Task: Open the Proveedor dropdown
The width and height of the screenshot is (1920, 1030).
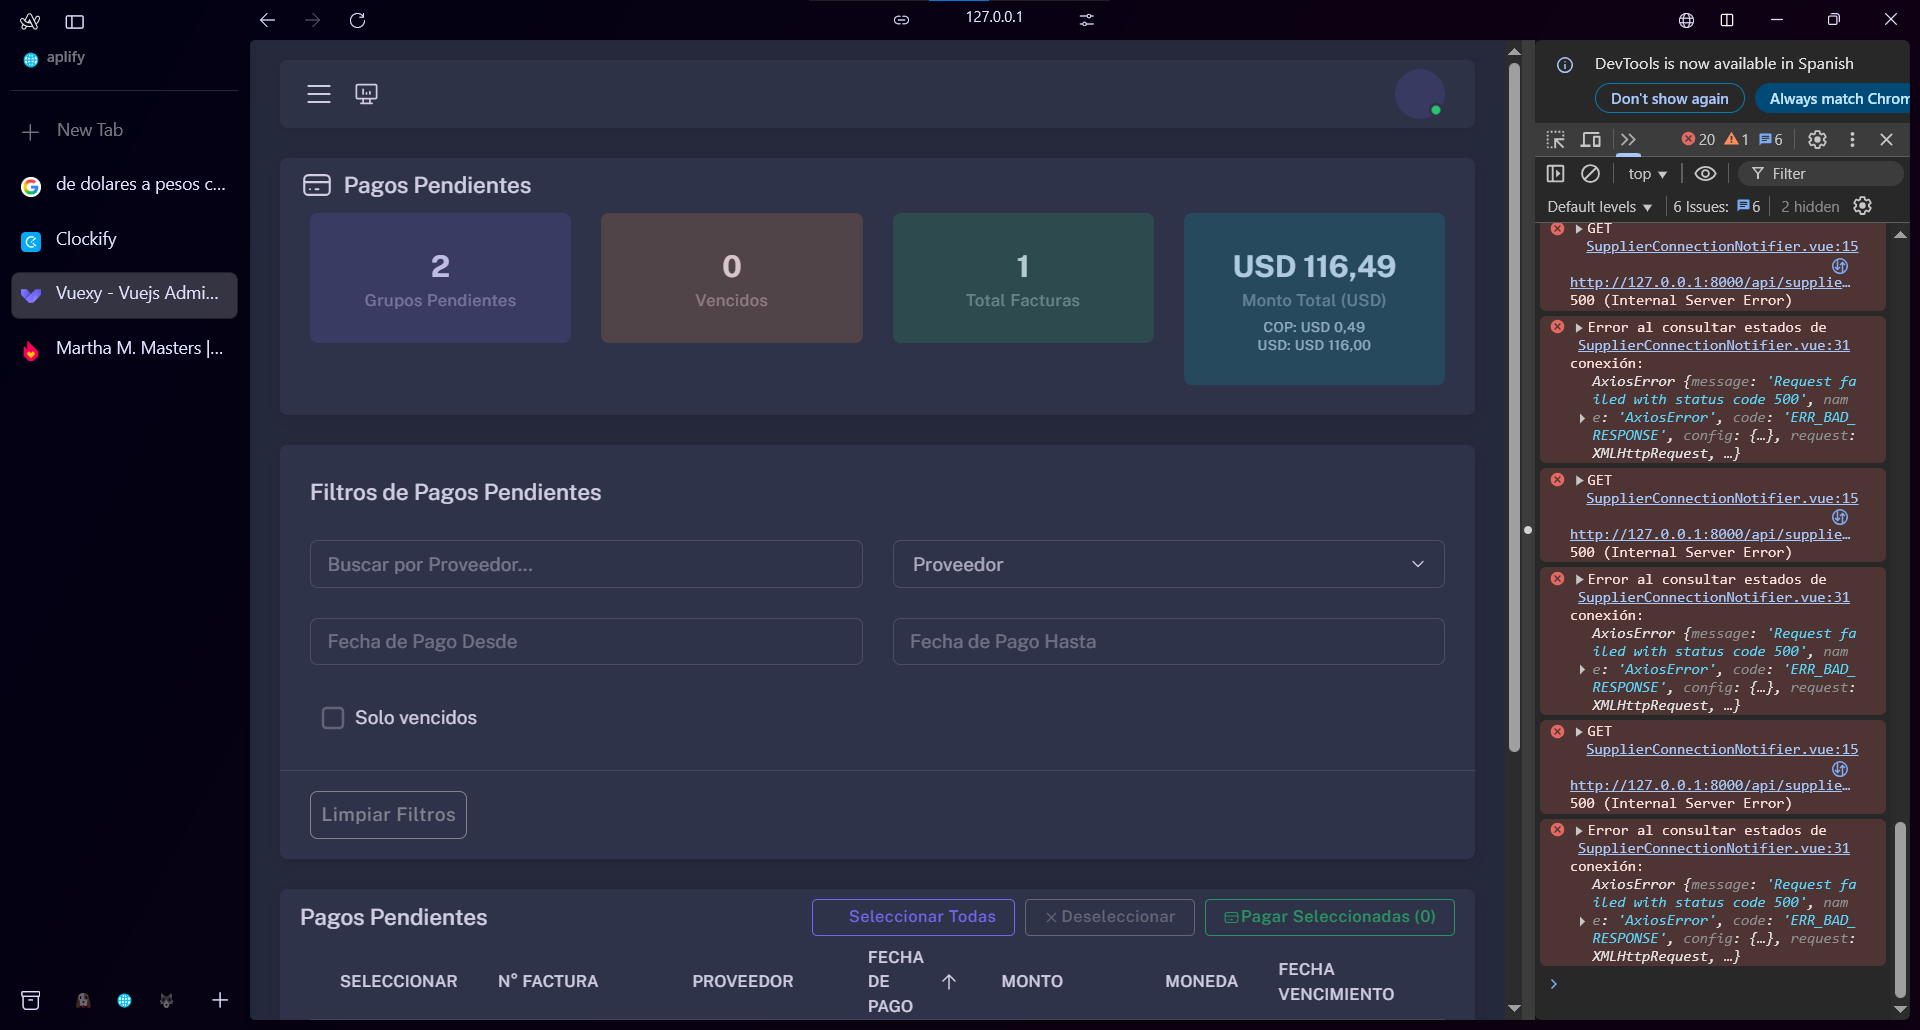Action: pos(1168,564)
